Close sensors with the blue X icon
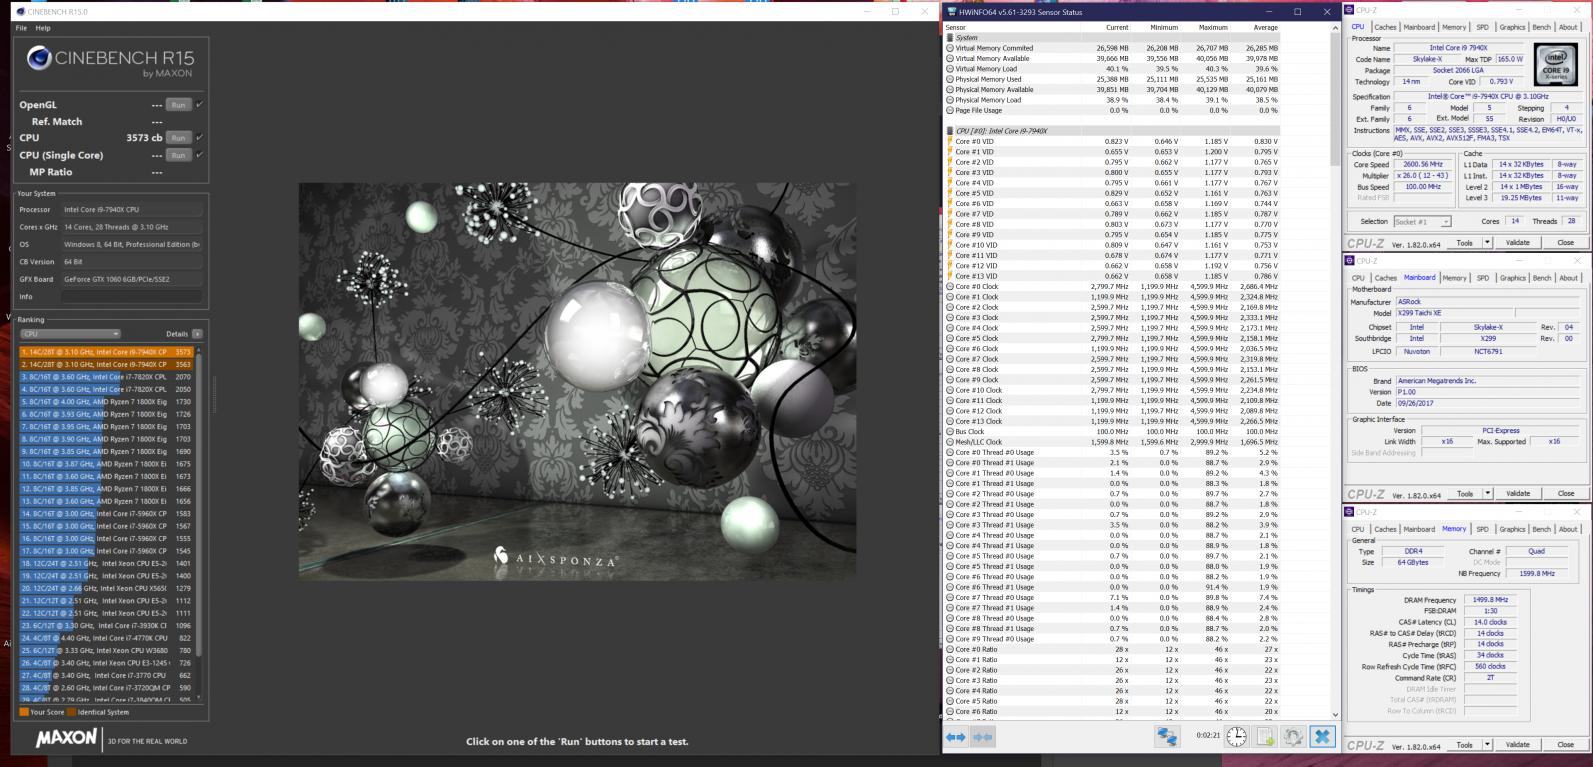Viewport: 1593px width, 767px height. click(x=1322, y=737)
